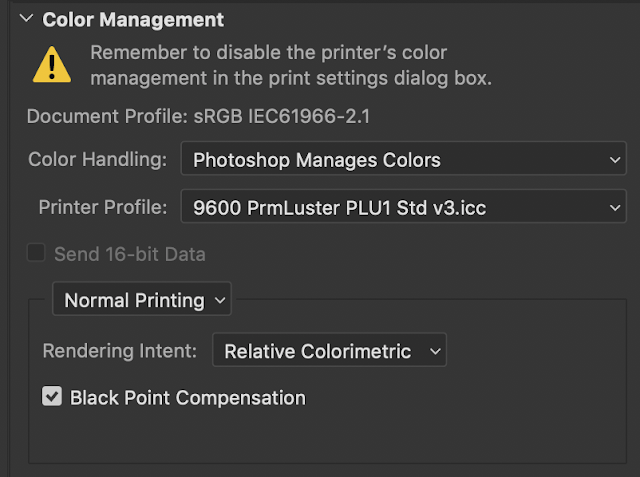
Task: Click the Color Management section heading
Action: coord(133,19)
